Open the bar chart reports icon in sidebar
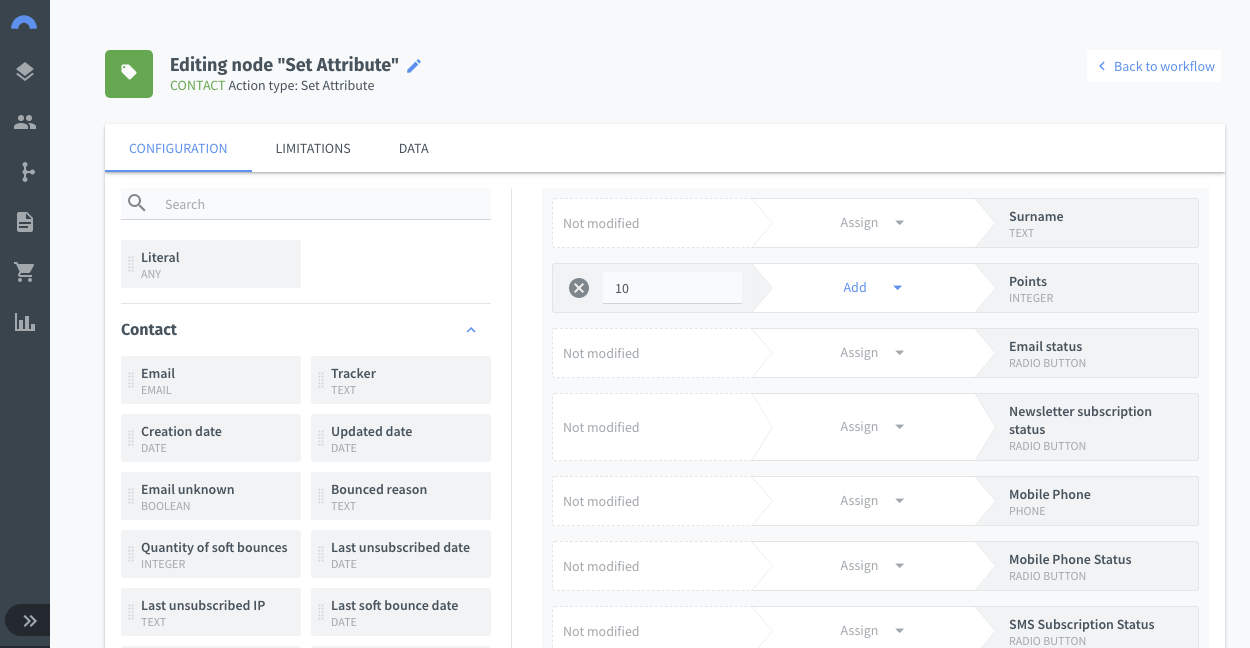 click(25, 322)
